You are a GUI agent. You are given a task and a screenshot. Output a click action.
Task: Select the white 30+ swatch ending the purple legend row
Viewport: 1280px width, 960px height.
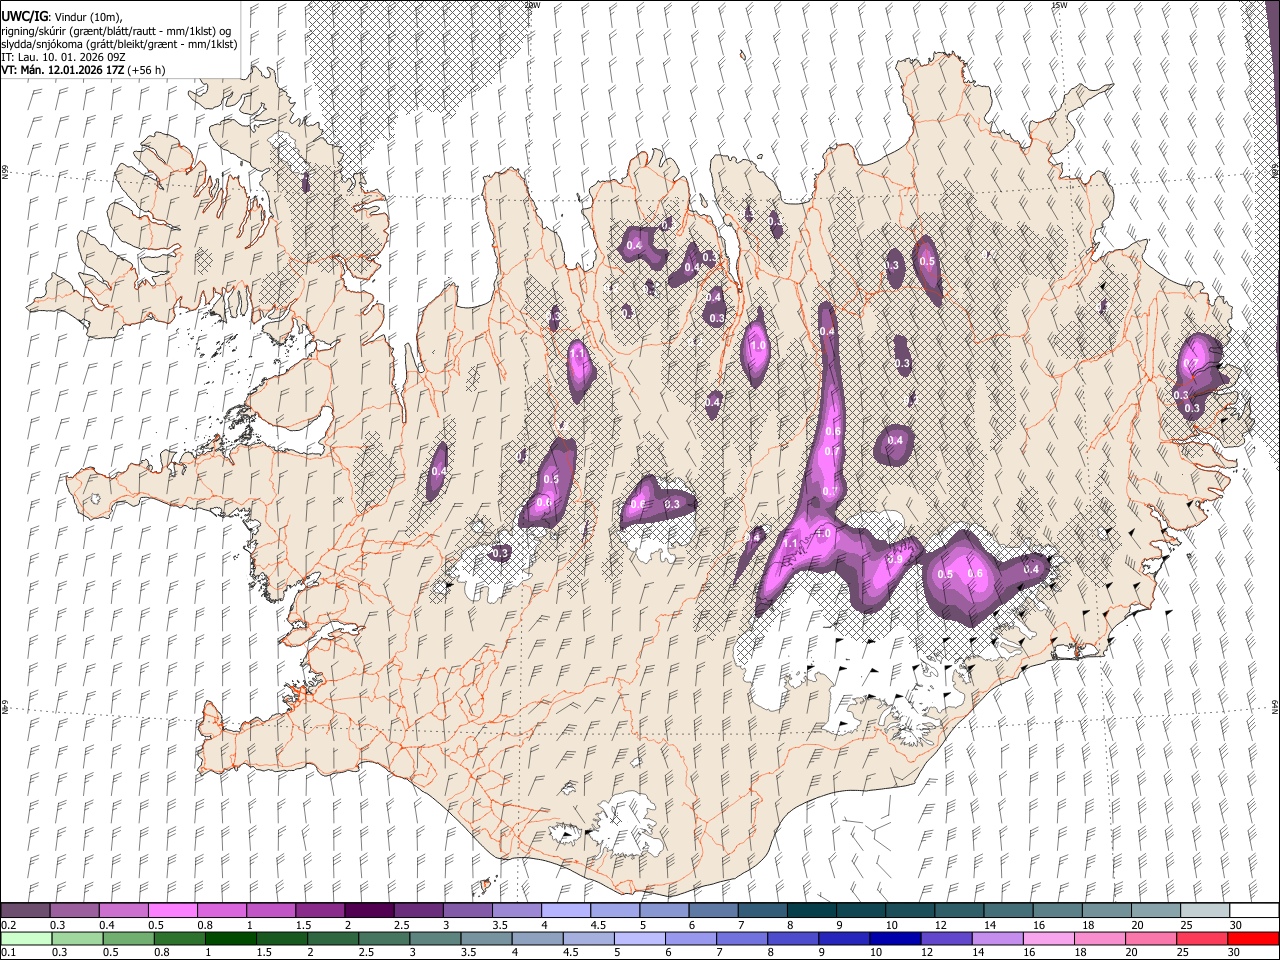click(x=1254, y=910)
